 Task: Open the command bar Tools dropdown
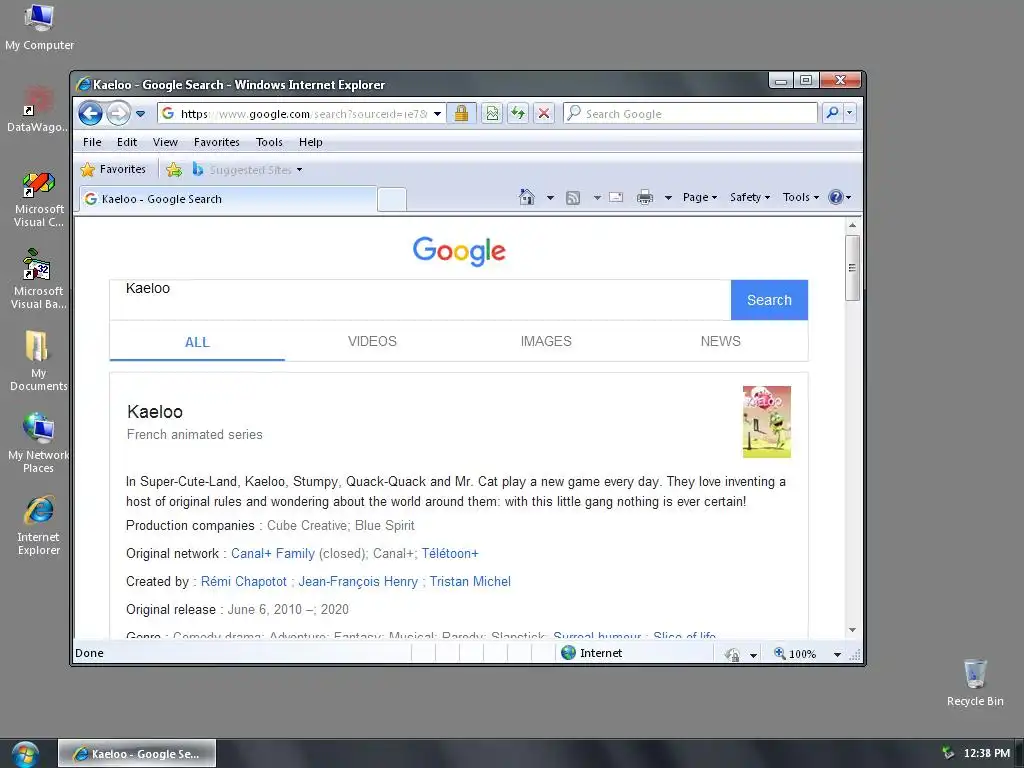(x=800, y=197)
